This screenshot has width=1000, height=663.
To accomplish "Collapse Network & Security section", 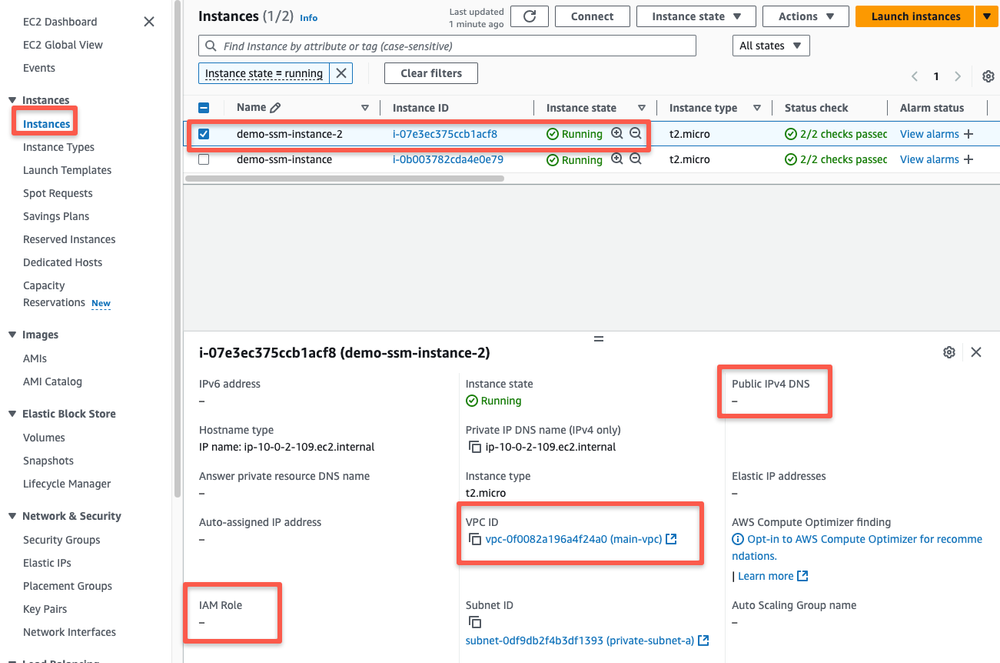I will click(12, 516).
